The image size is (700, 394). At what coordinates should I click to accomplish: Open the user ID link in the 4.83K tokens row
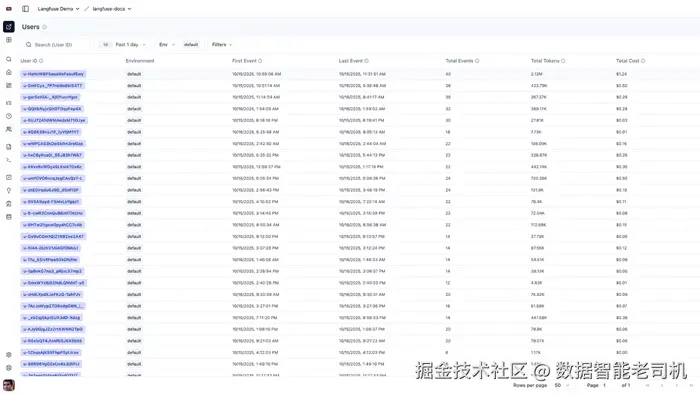(x=54, y=283)
